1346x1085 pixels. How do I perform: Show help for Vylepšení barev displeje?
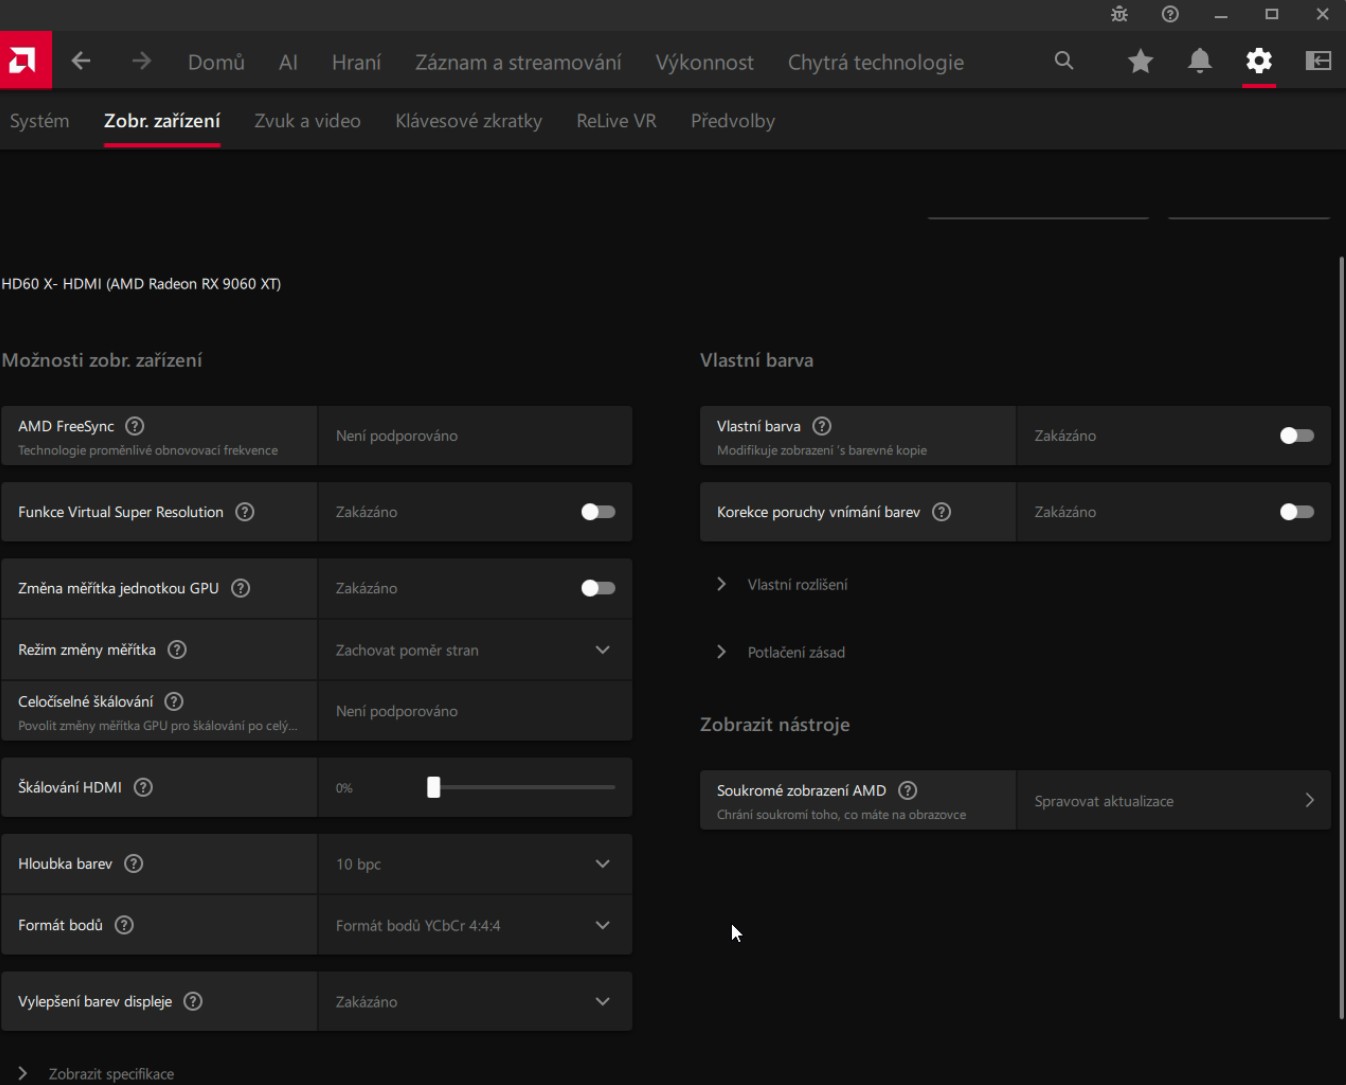tap(193, 1001)
